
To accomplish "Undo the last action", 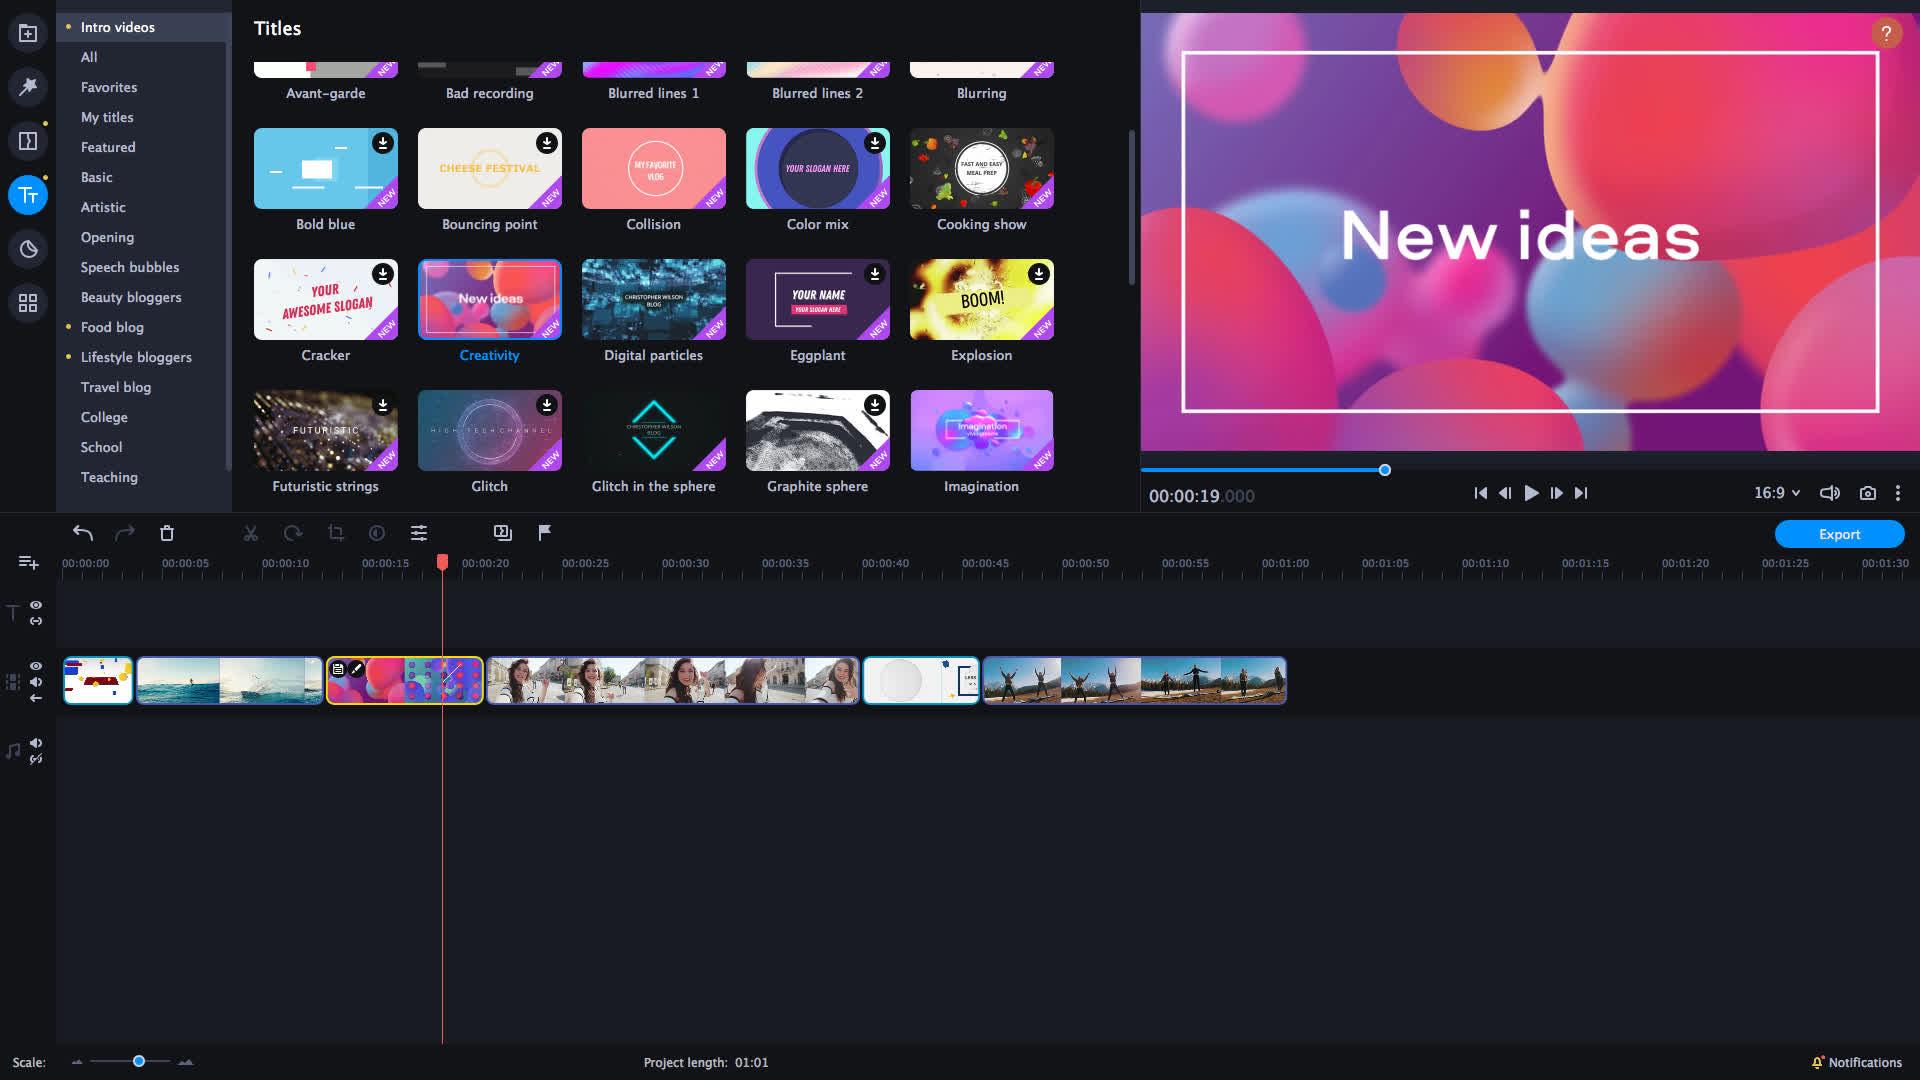I will tap(83, 532).
